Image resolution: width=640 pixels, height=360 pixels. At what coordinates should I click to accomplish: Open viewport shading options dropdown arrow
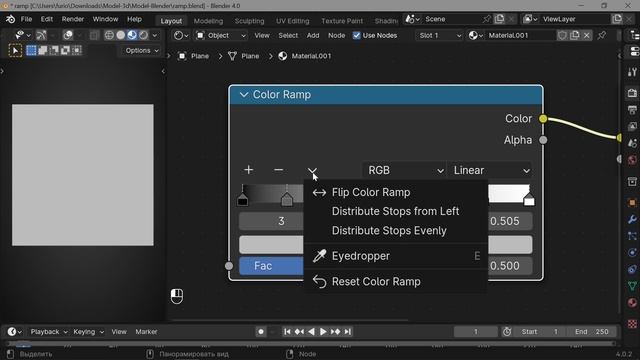(155, 36)
